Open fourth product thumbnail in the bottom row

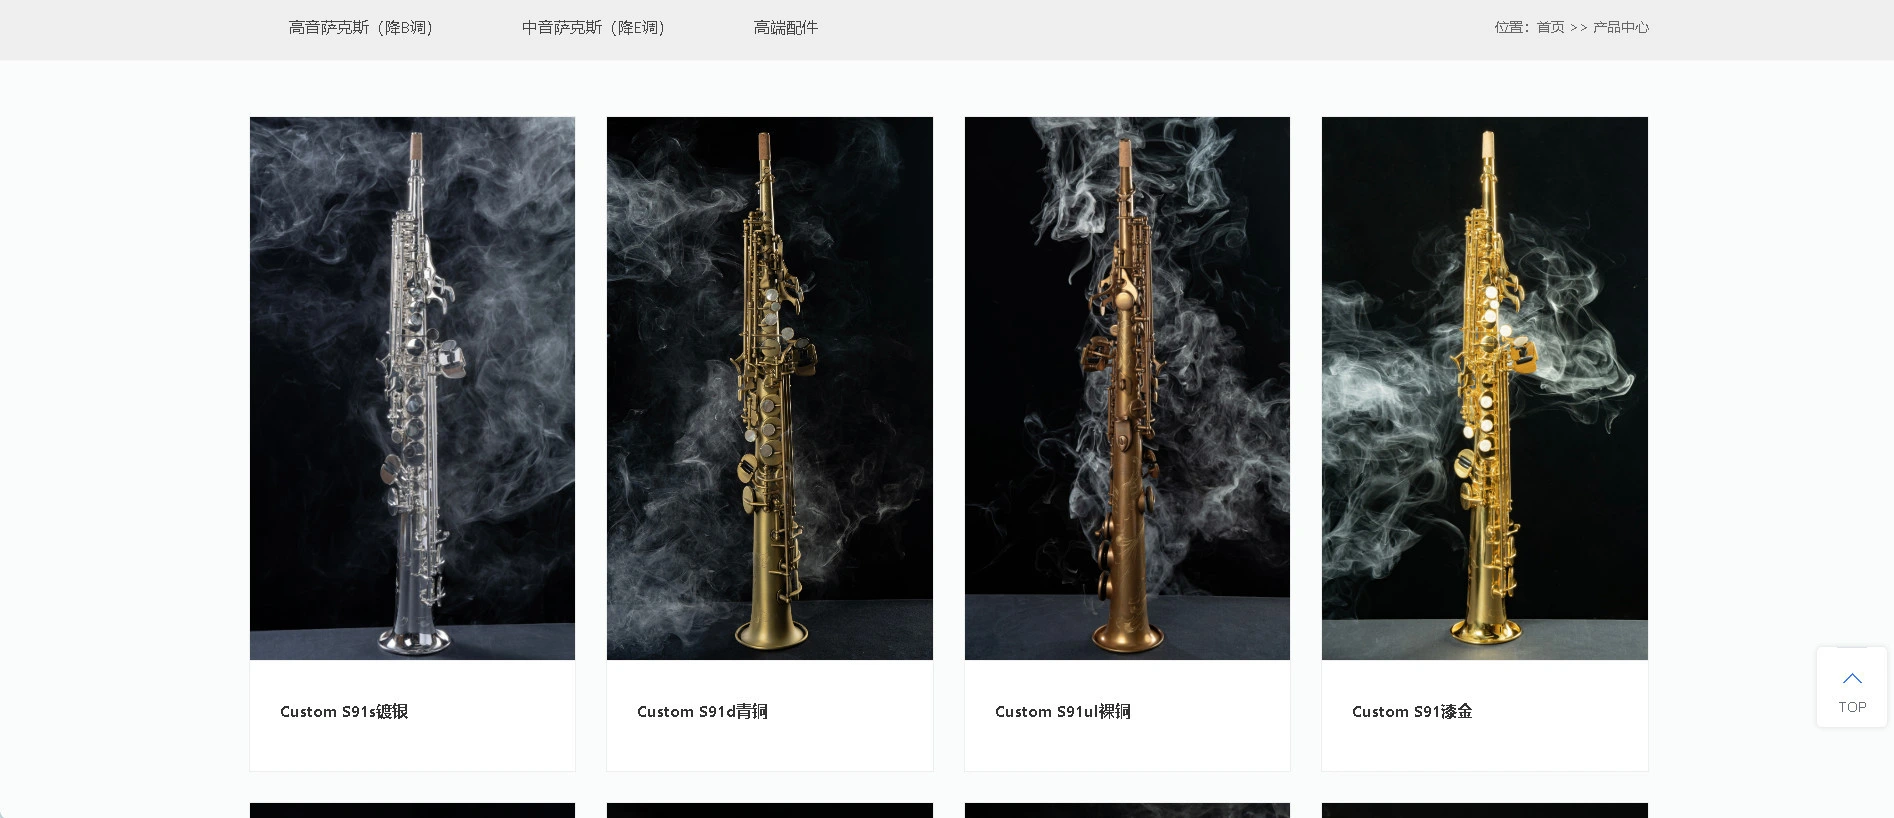coord(1484,810)
